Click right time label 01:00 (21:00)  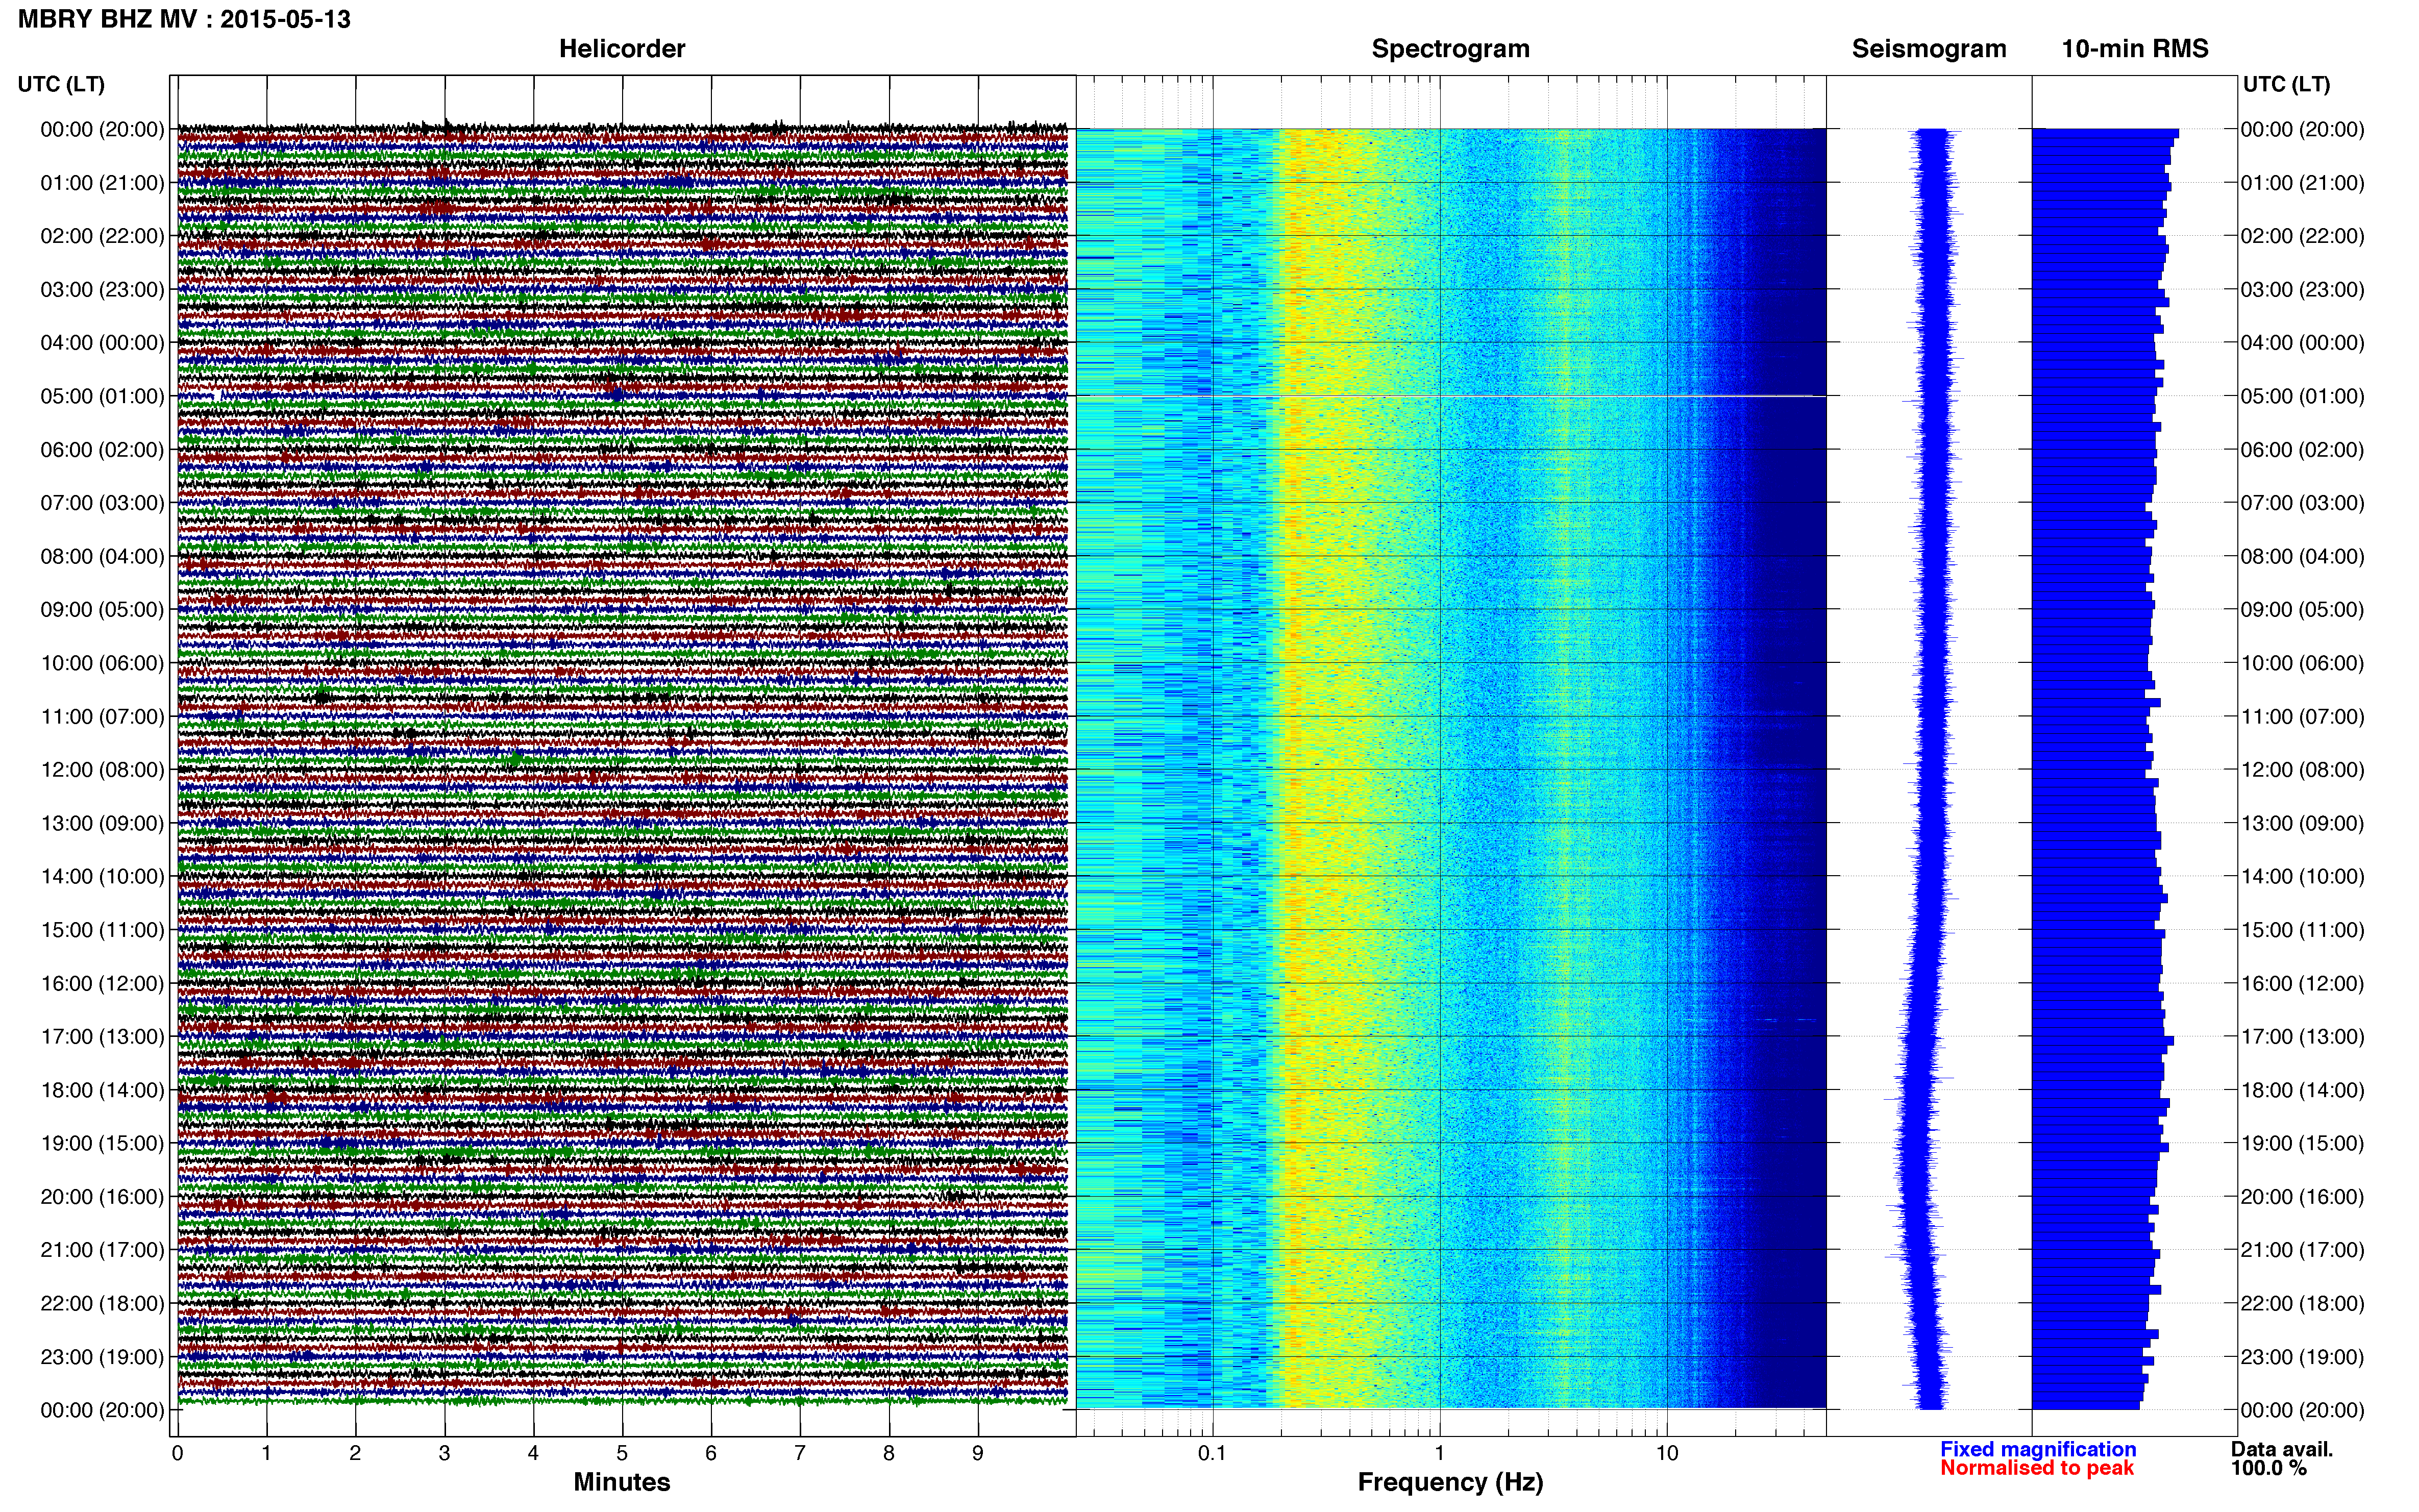[x=2303, y=183]
